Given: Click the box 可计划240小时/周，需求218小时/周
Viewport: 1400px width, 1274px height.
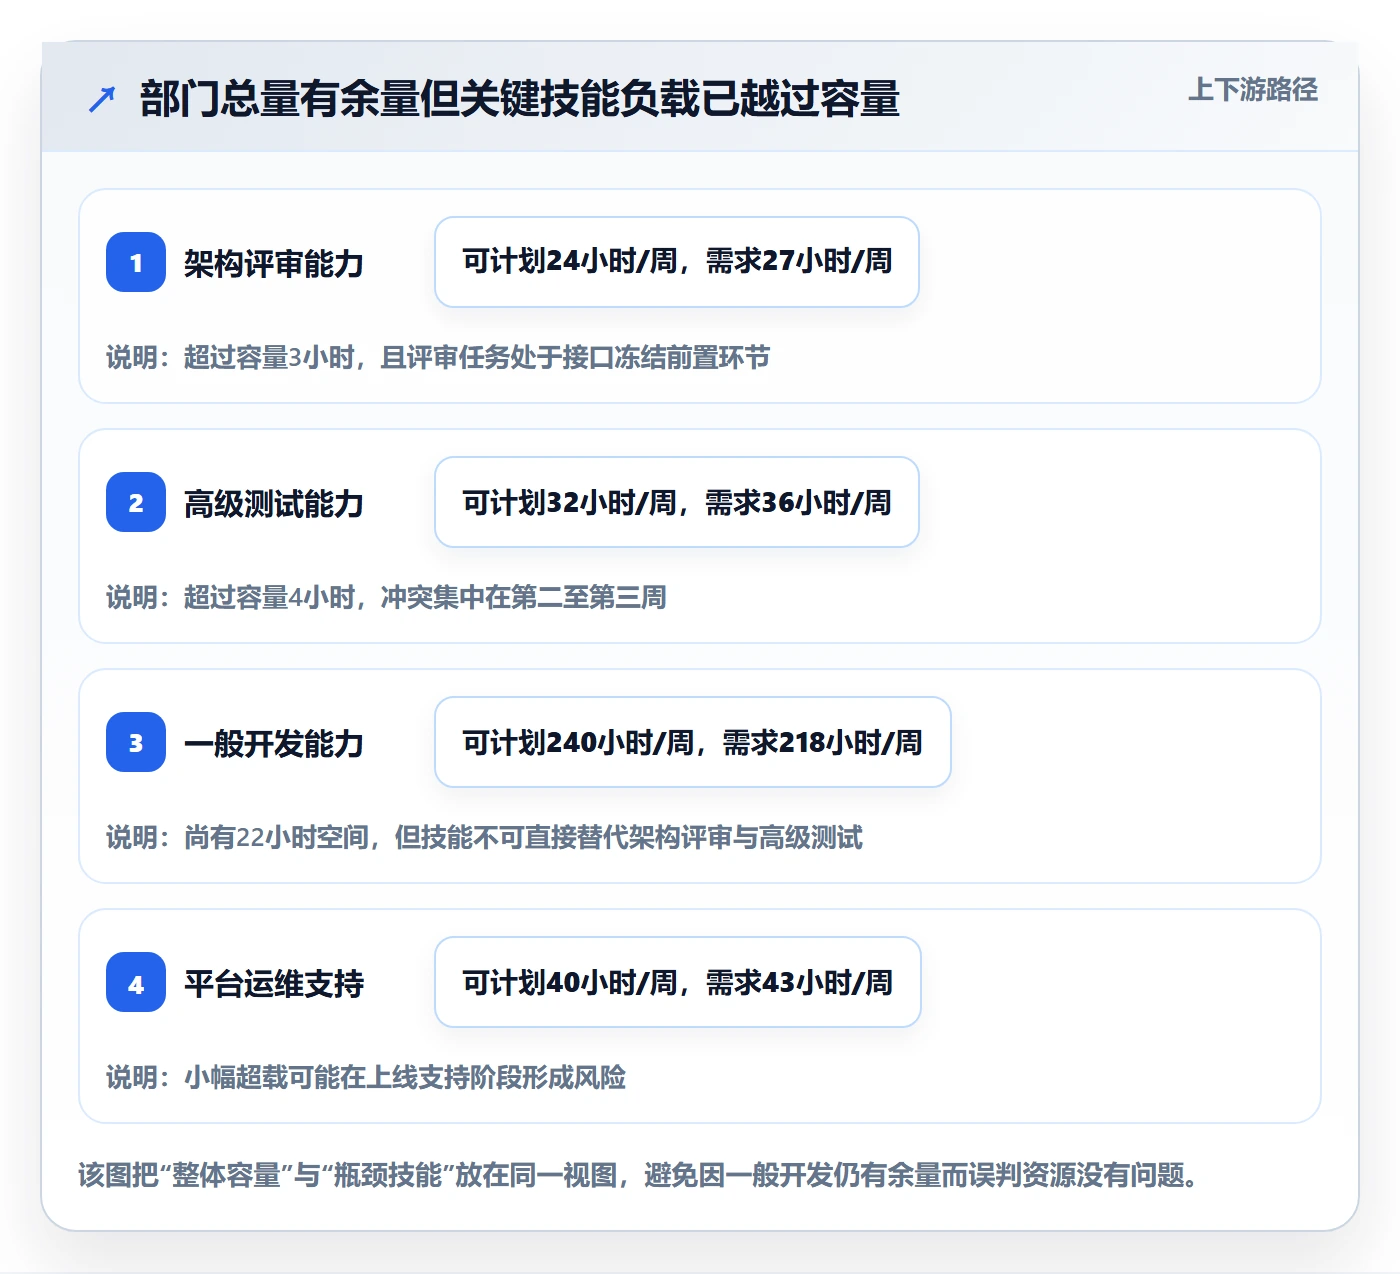Looking at the screenshot, I should click(693, 742).
